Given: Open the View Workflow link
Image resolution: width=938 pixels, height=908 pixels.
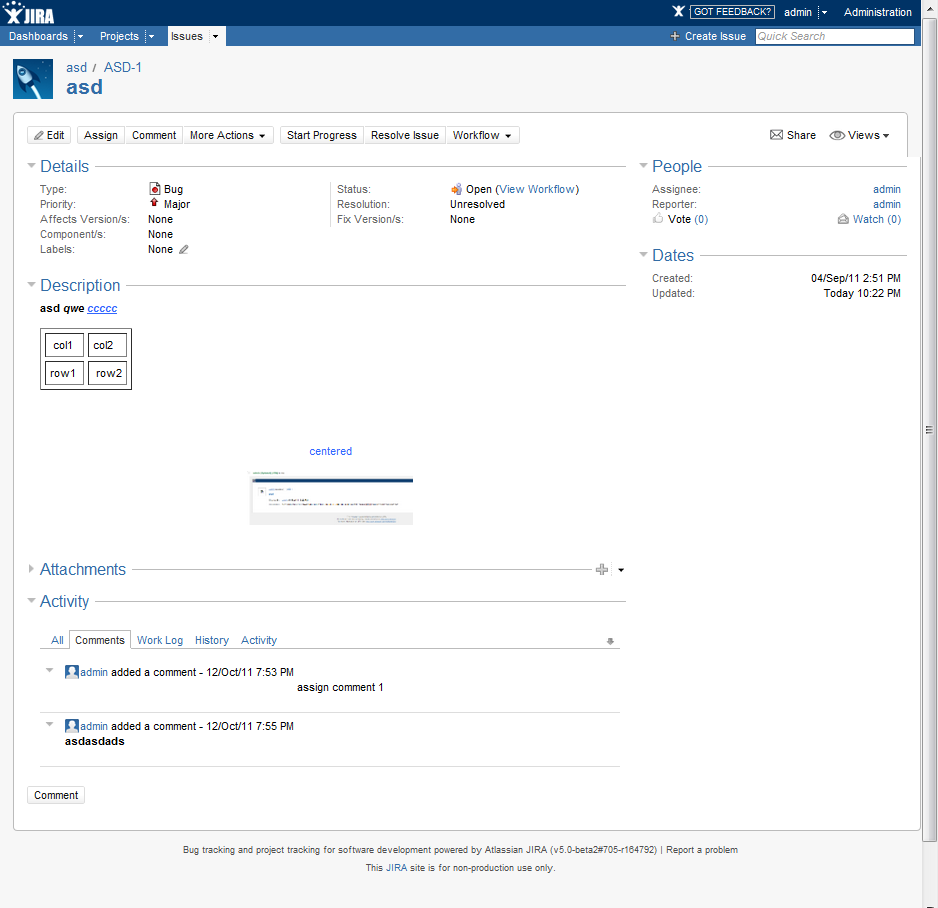Looking at the screenshot, I should pos(537,189).
